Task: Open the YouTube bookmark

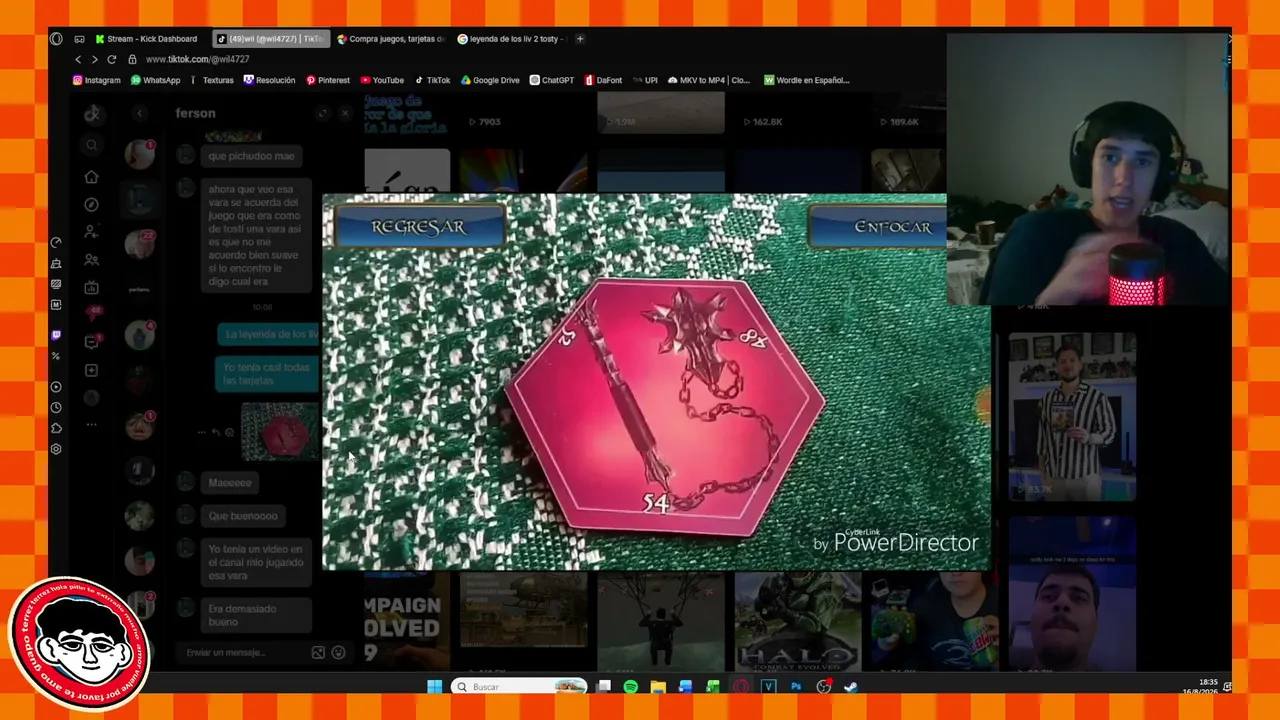Action: pos(382,80)
